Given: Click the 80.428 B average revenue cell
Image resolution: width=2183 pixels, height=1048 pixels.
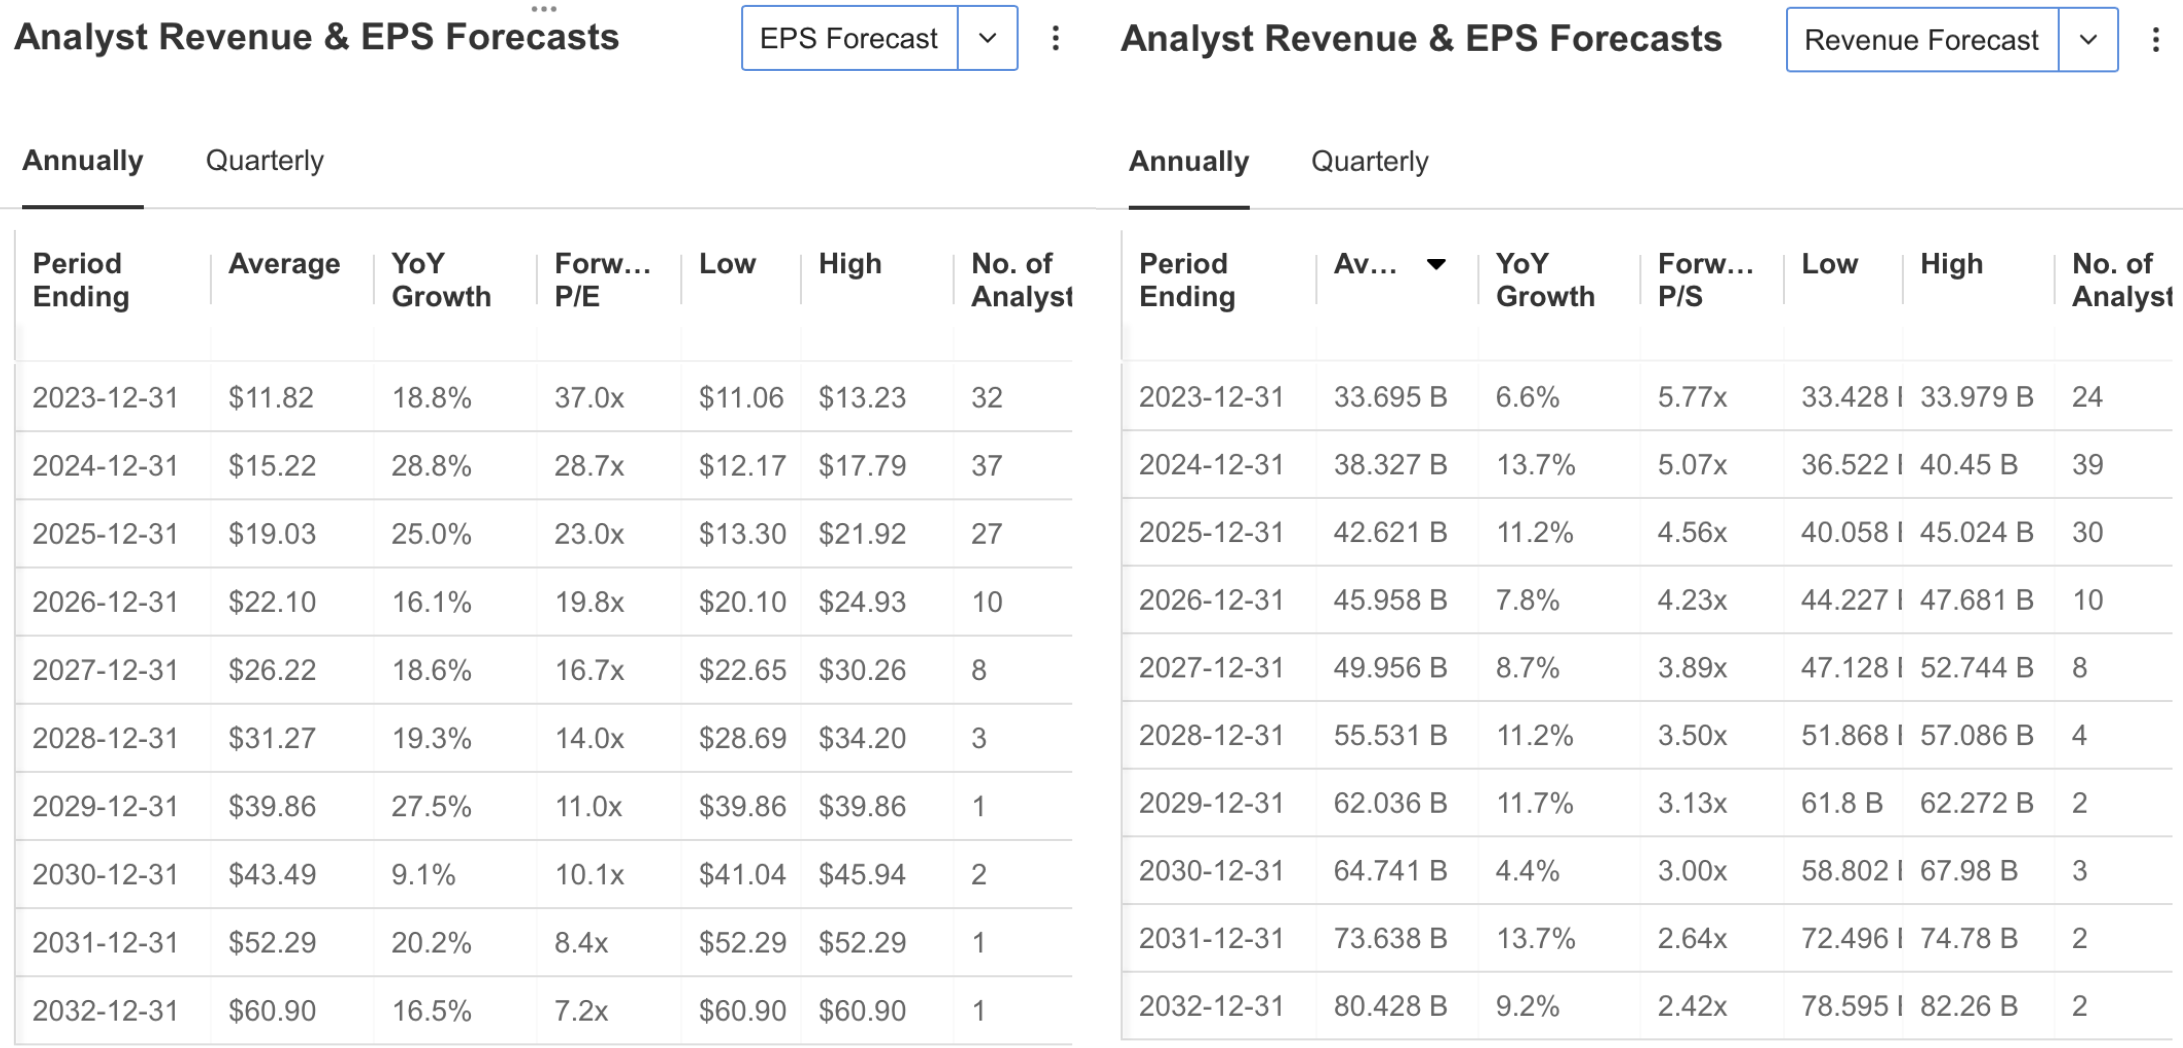Looking at the screenshot, I should pos(1390,1006).
